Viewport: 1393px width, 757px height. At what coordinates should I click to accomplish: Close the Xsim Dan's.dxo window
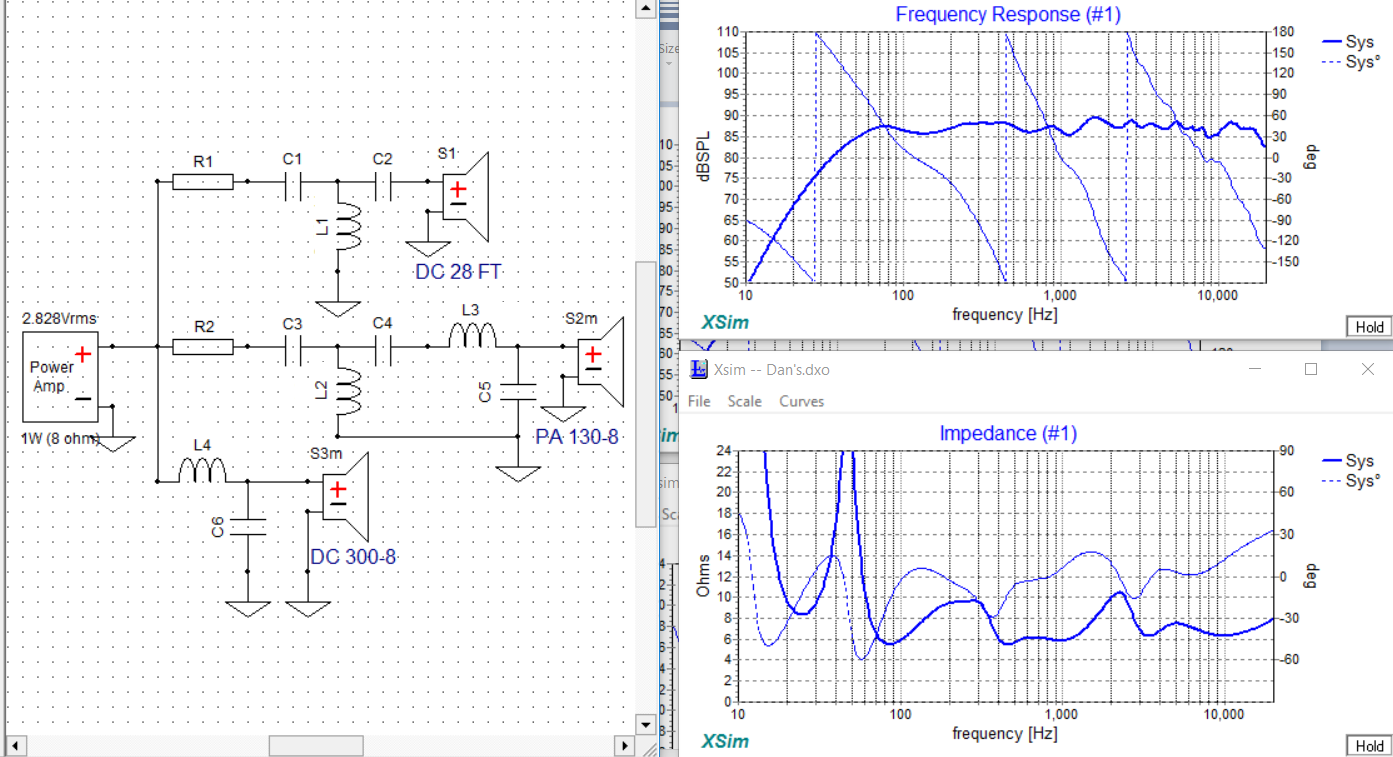click(1367, 369)
